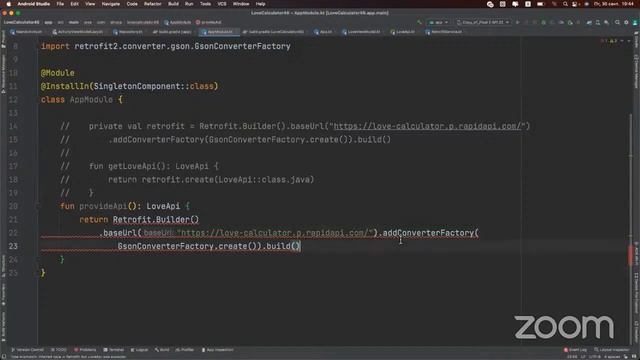Open the Problems tool window
Viewport: 640px width, 360px height.
tap(85, 350)
